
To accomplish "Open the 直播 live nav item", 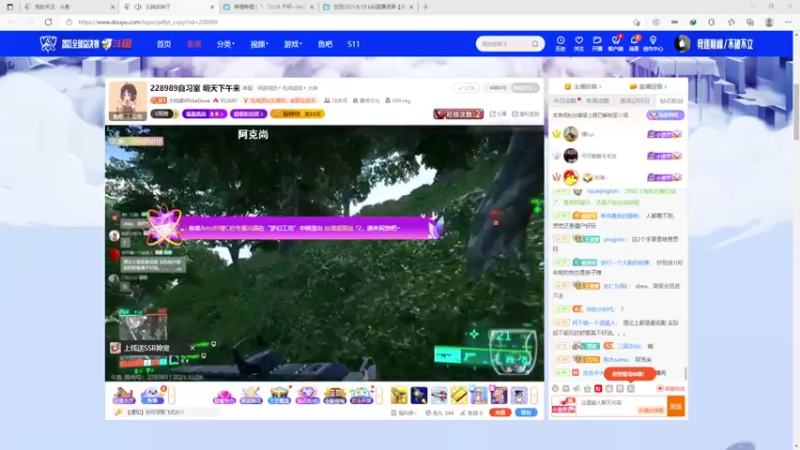I will click(x=194, y=44).
